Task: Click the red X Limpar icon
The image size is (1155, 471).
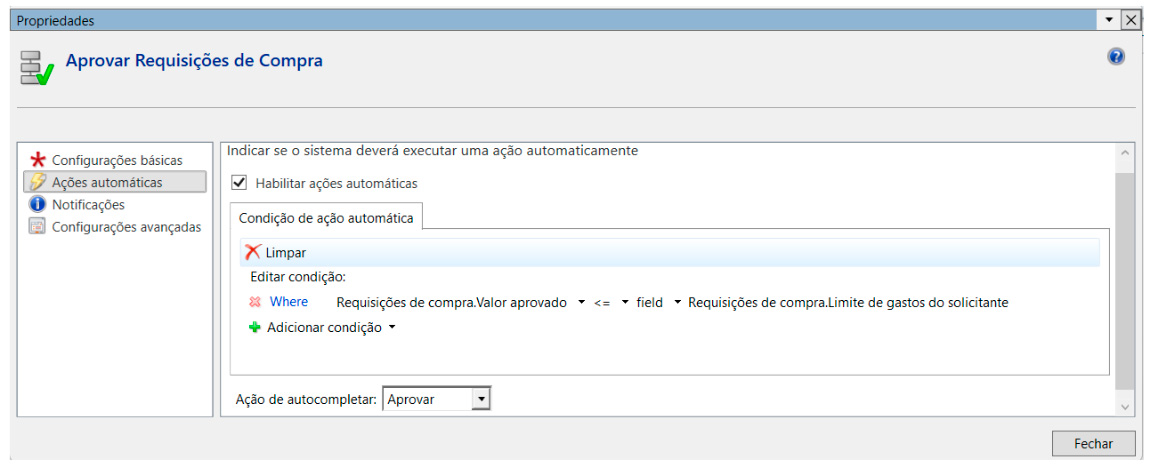Action: (253, 253)
